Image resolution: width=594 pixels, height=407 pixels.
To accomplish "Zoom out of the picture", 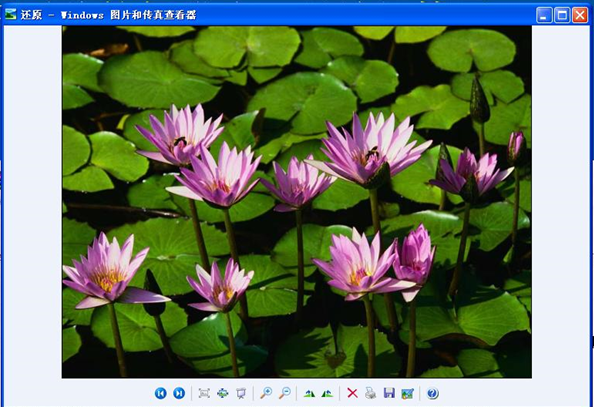I will pos(284,393).
